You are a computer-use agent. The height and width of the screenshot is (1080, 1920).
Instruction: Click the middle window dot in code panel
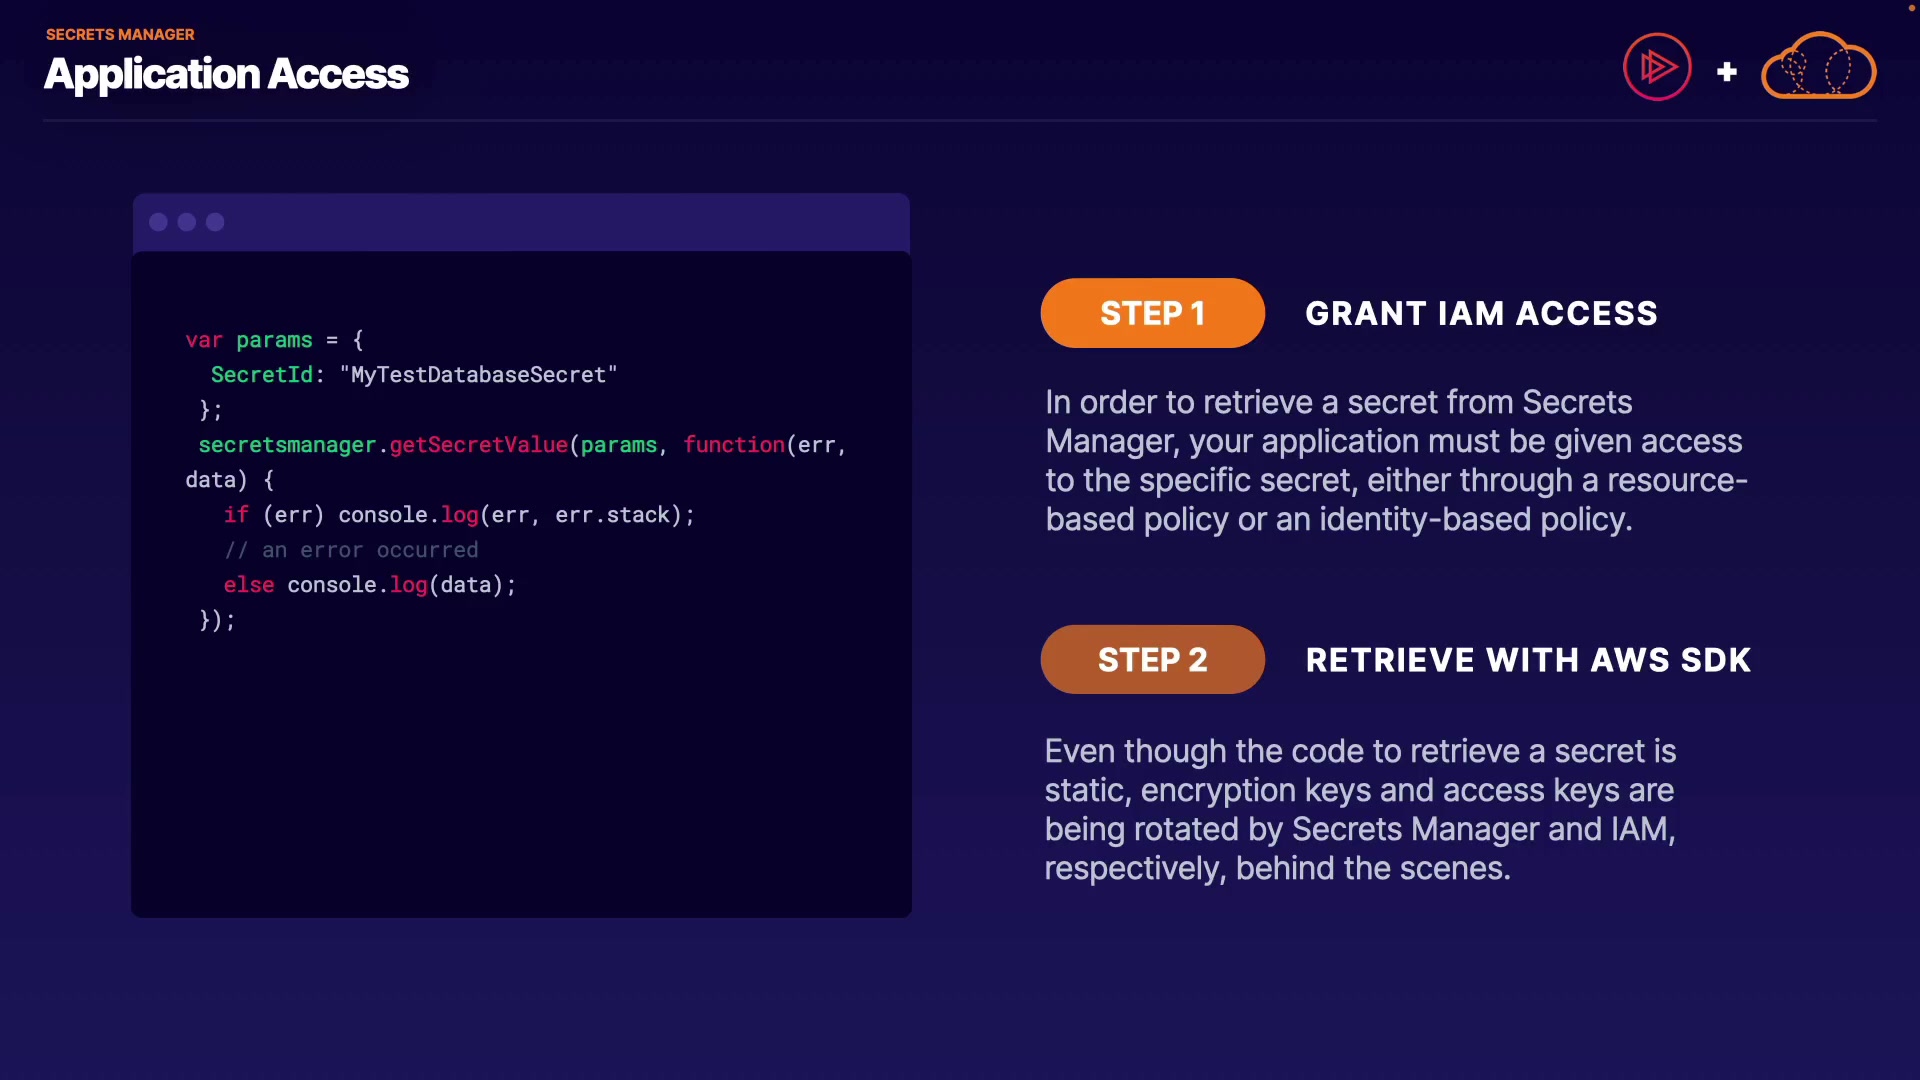187,222
